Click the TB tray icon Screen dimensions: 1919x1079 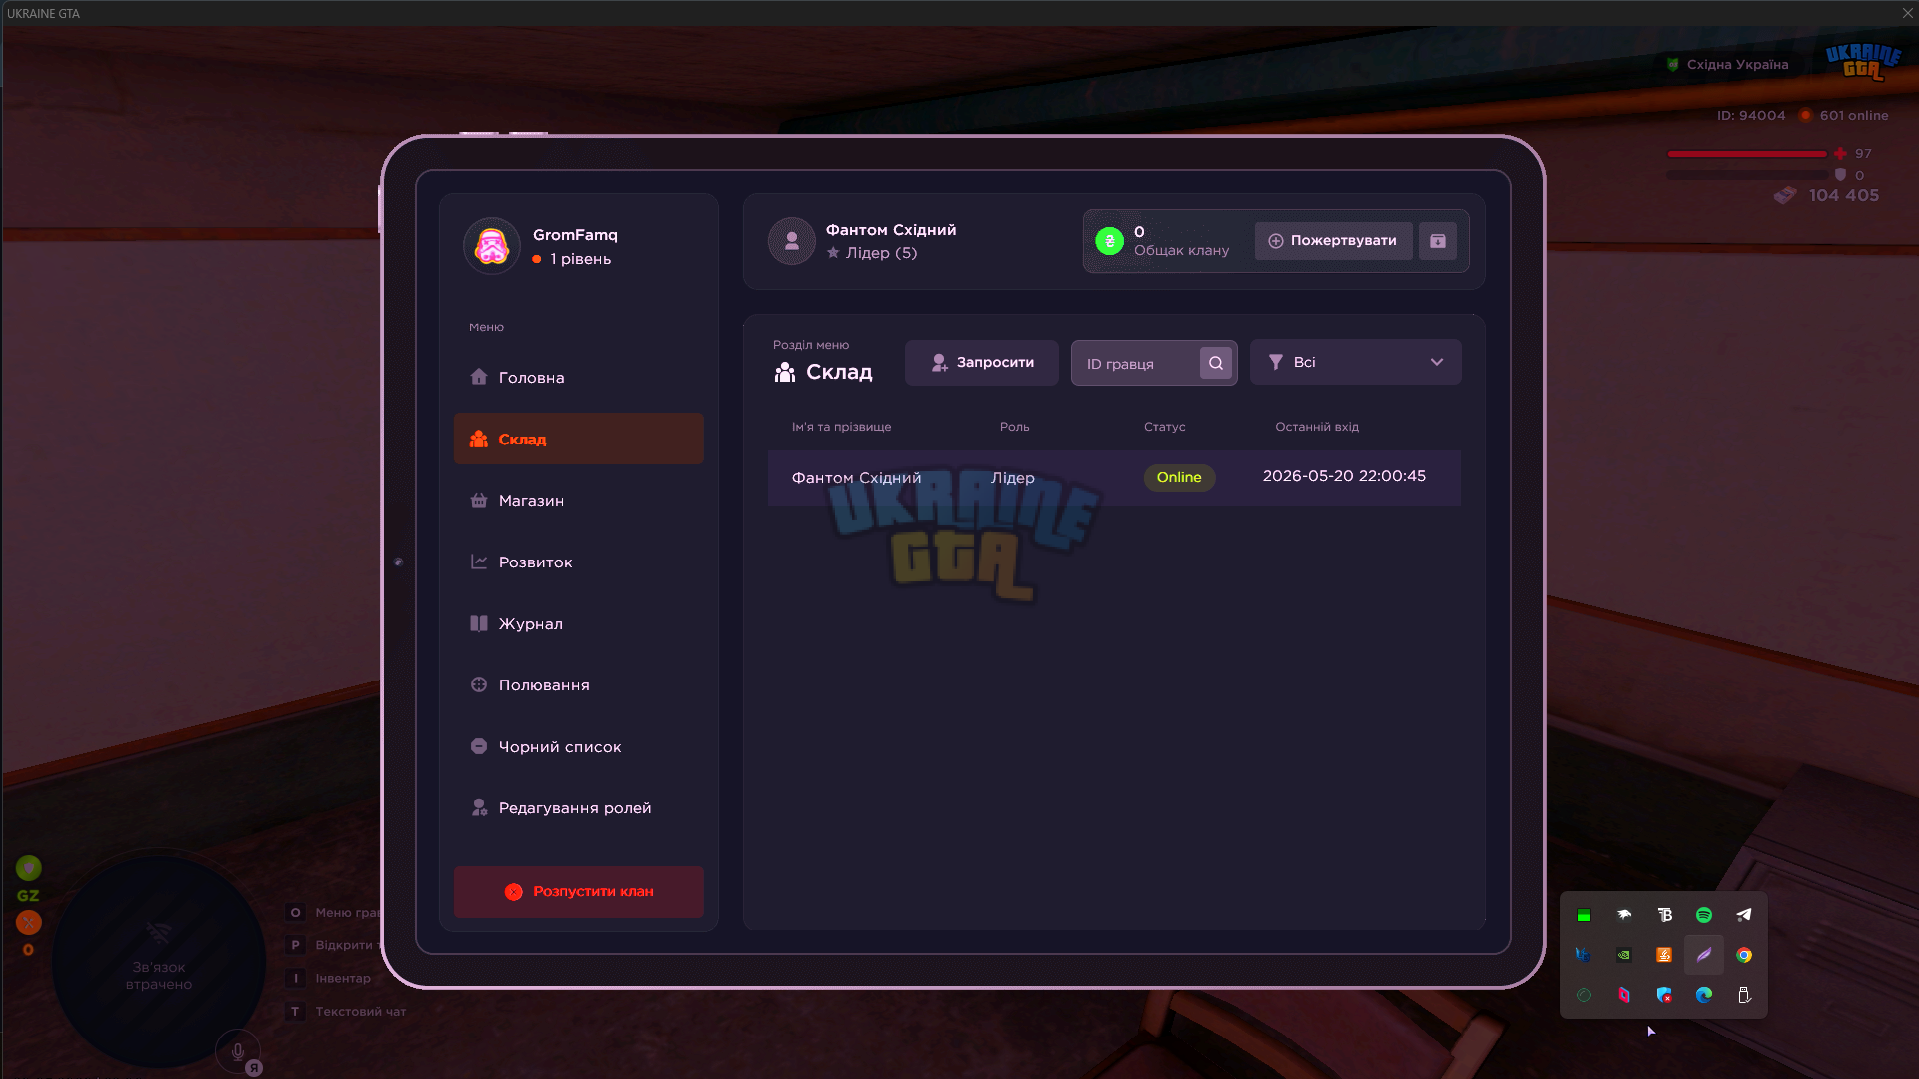click(x=1664, y=915)
